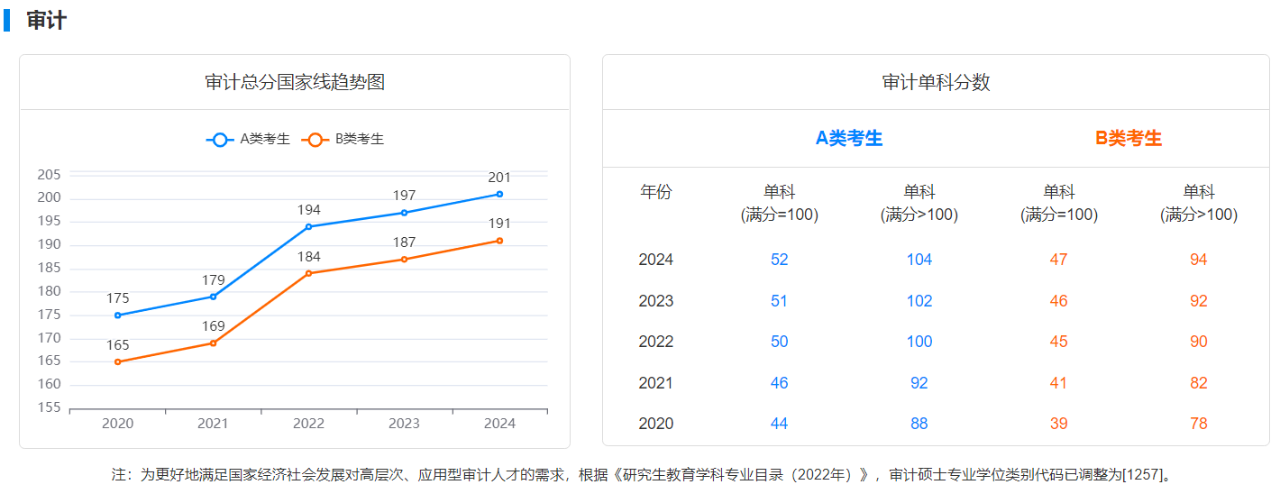Viewport: 1280px width, 489px height.
Task: Select the blue 2022 marker labeled 194
Action: tap(308, 226)
